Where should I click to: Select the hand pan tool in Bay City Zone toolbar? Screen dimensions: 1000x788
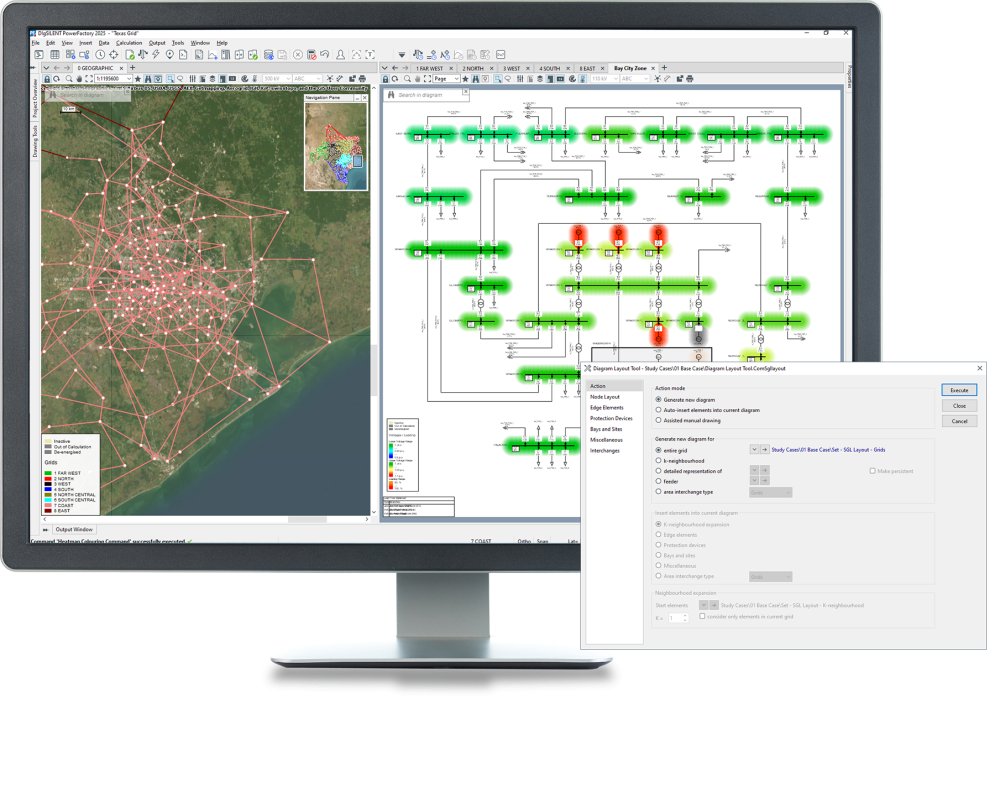(418, 79)
